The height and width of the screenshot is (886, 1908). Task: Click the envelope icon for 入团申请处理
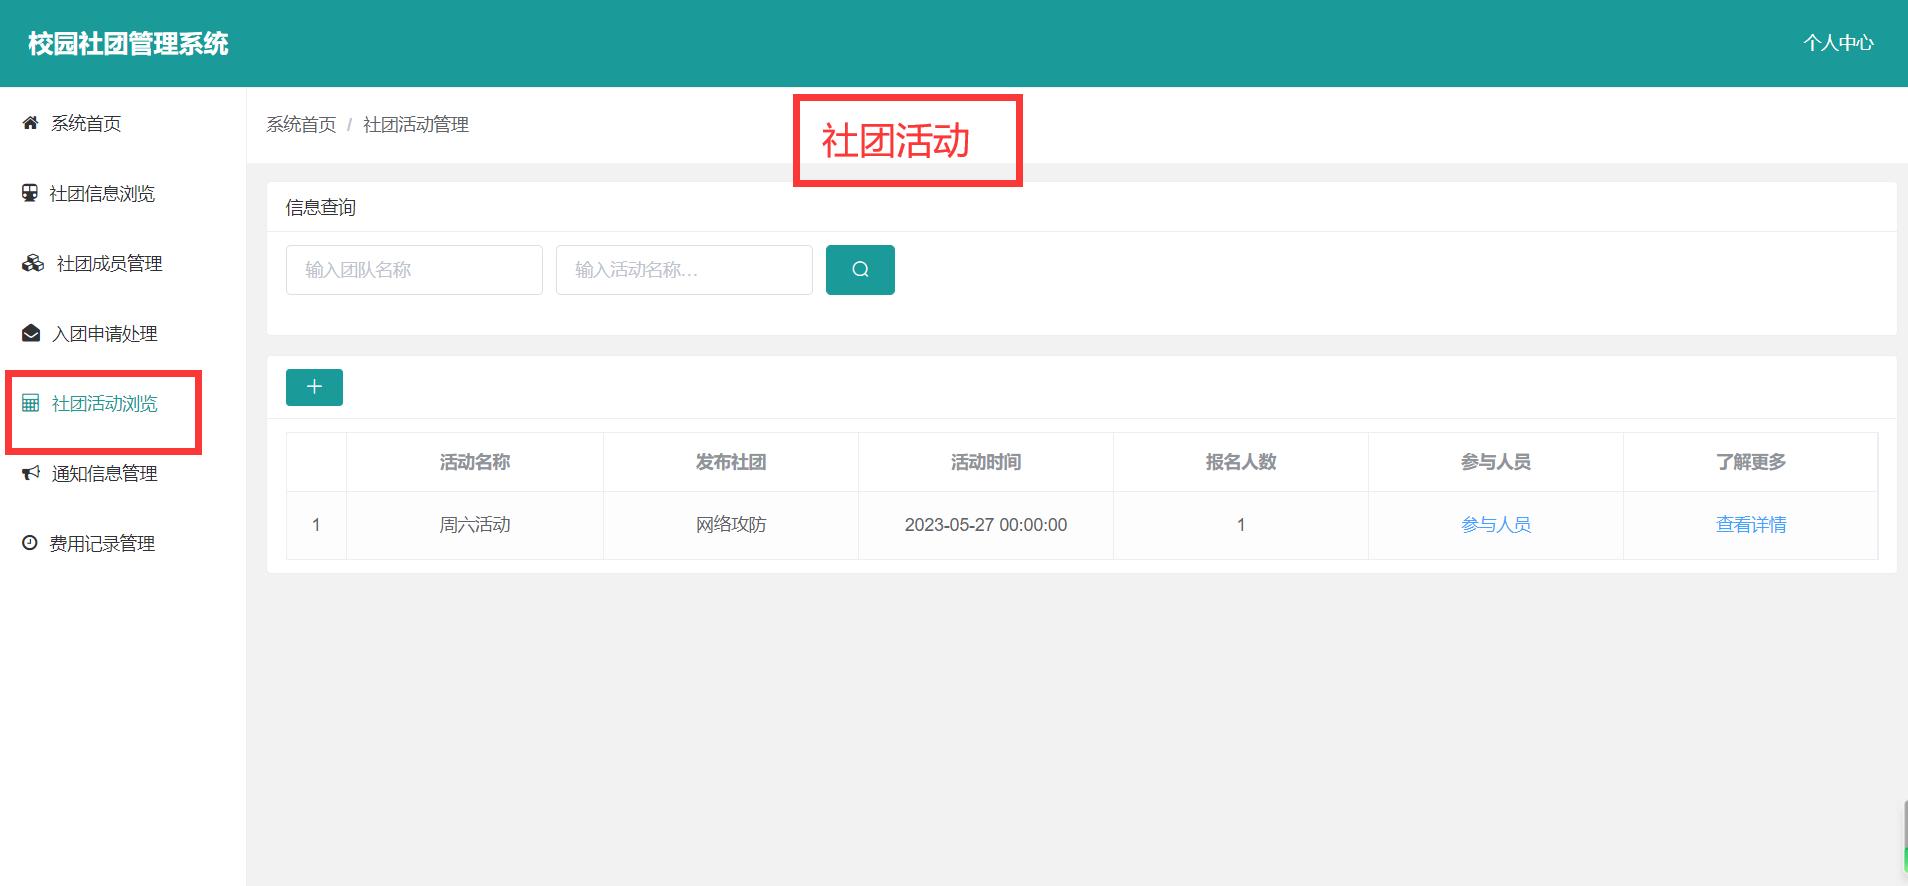[x=31, y=333]
